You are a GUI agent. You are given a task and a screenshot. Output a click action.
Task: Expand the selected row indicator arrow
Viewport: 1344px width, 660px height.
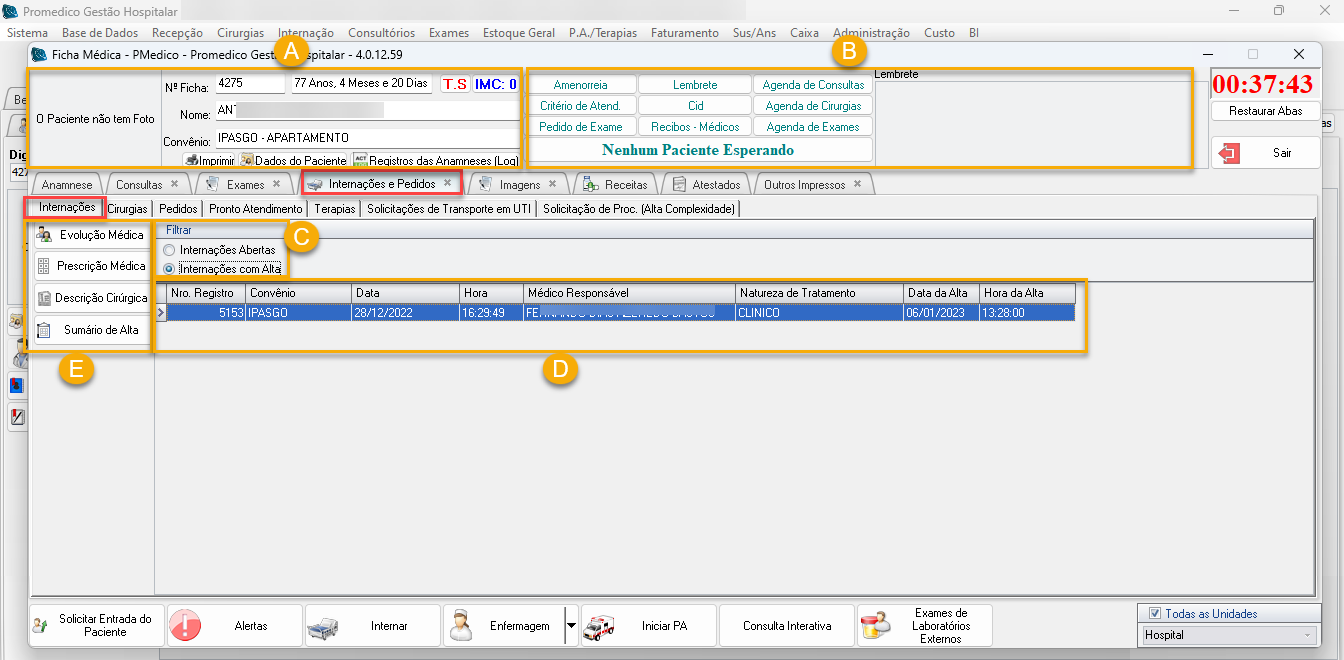point(161,313)
